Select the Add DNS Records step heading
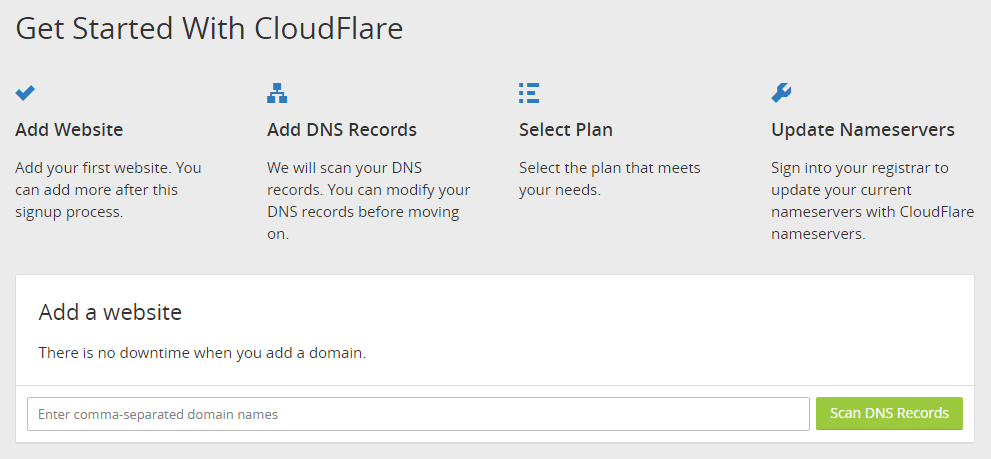Viewport: 991px width, 459px height. click(342, 130)
